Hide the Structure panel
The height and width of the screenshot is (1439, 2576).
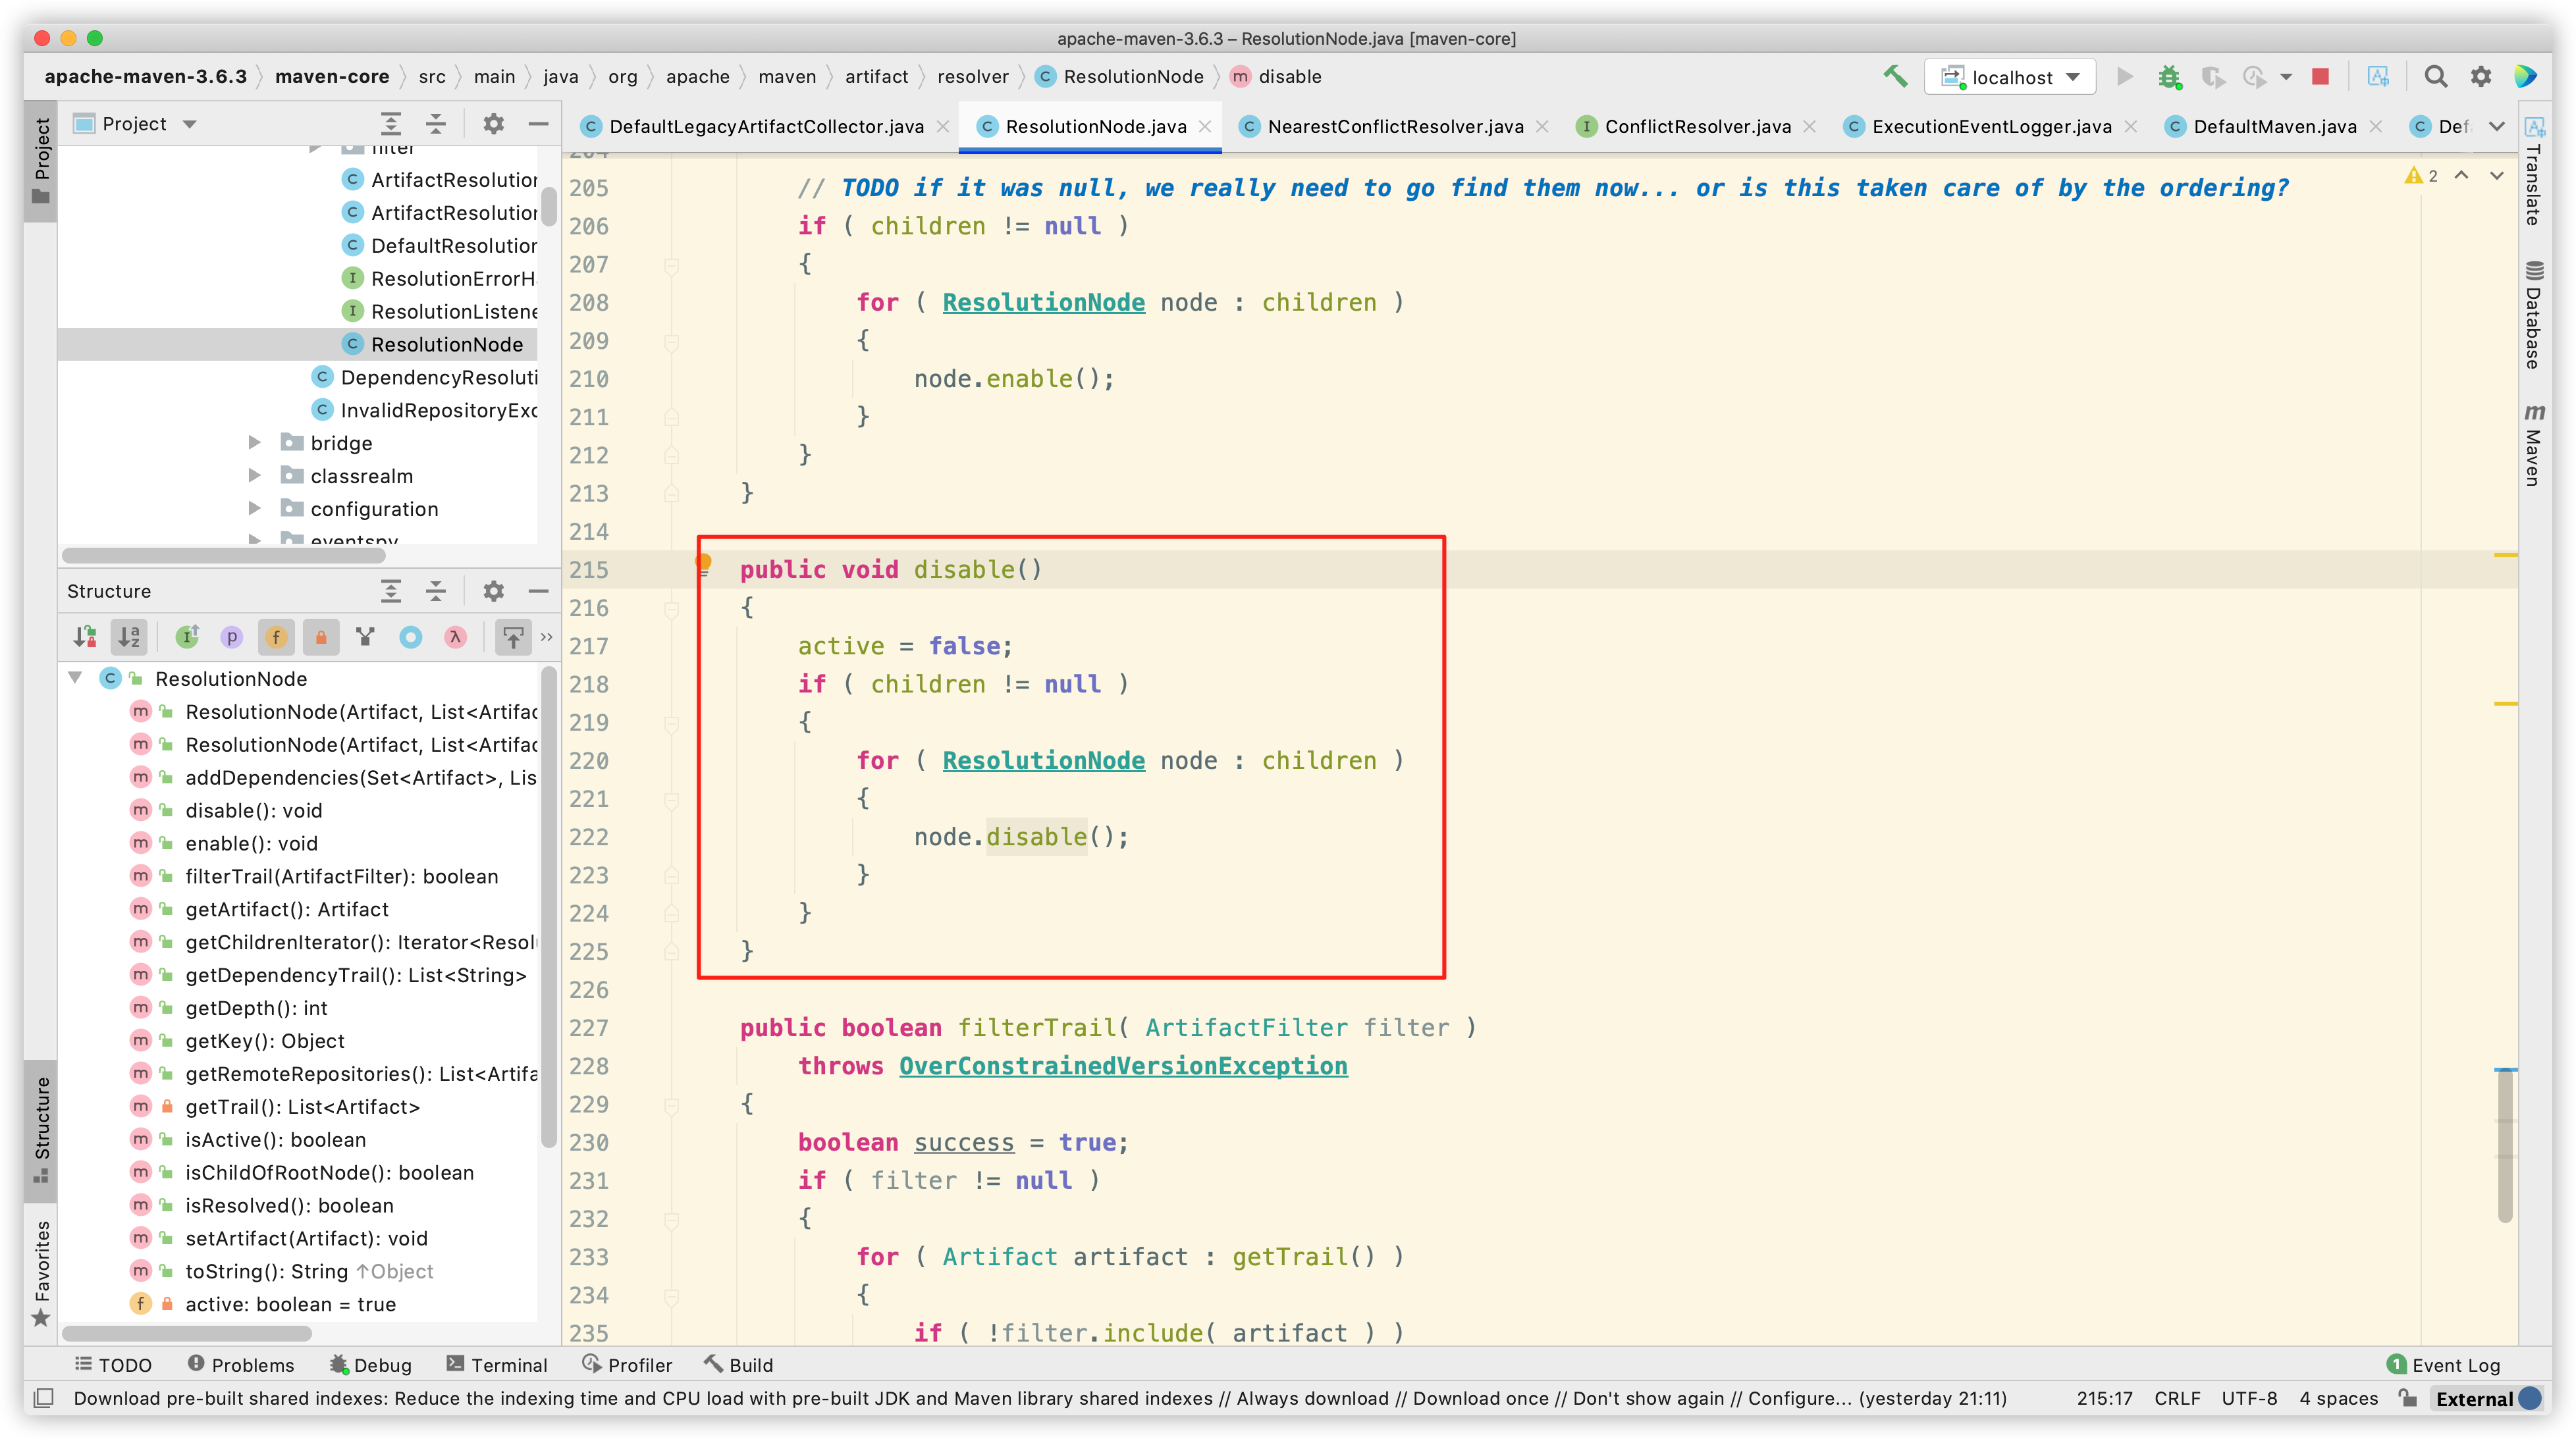click(538, 591)
